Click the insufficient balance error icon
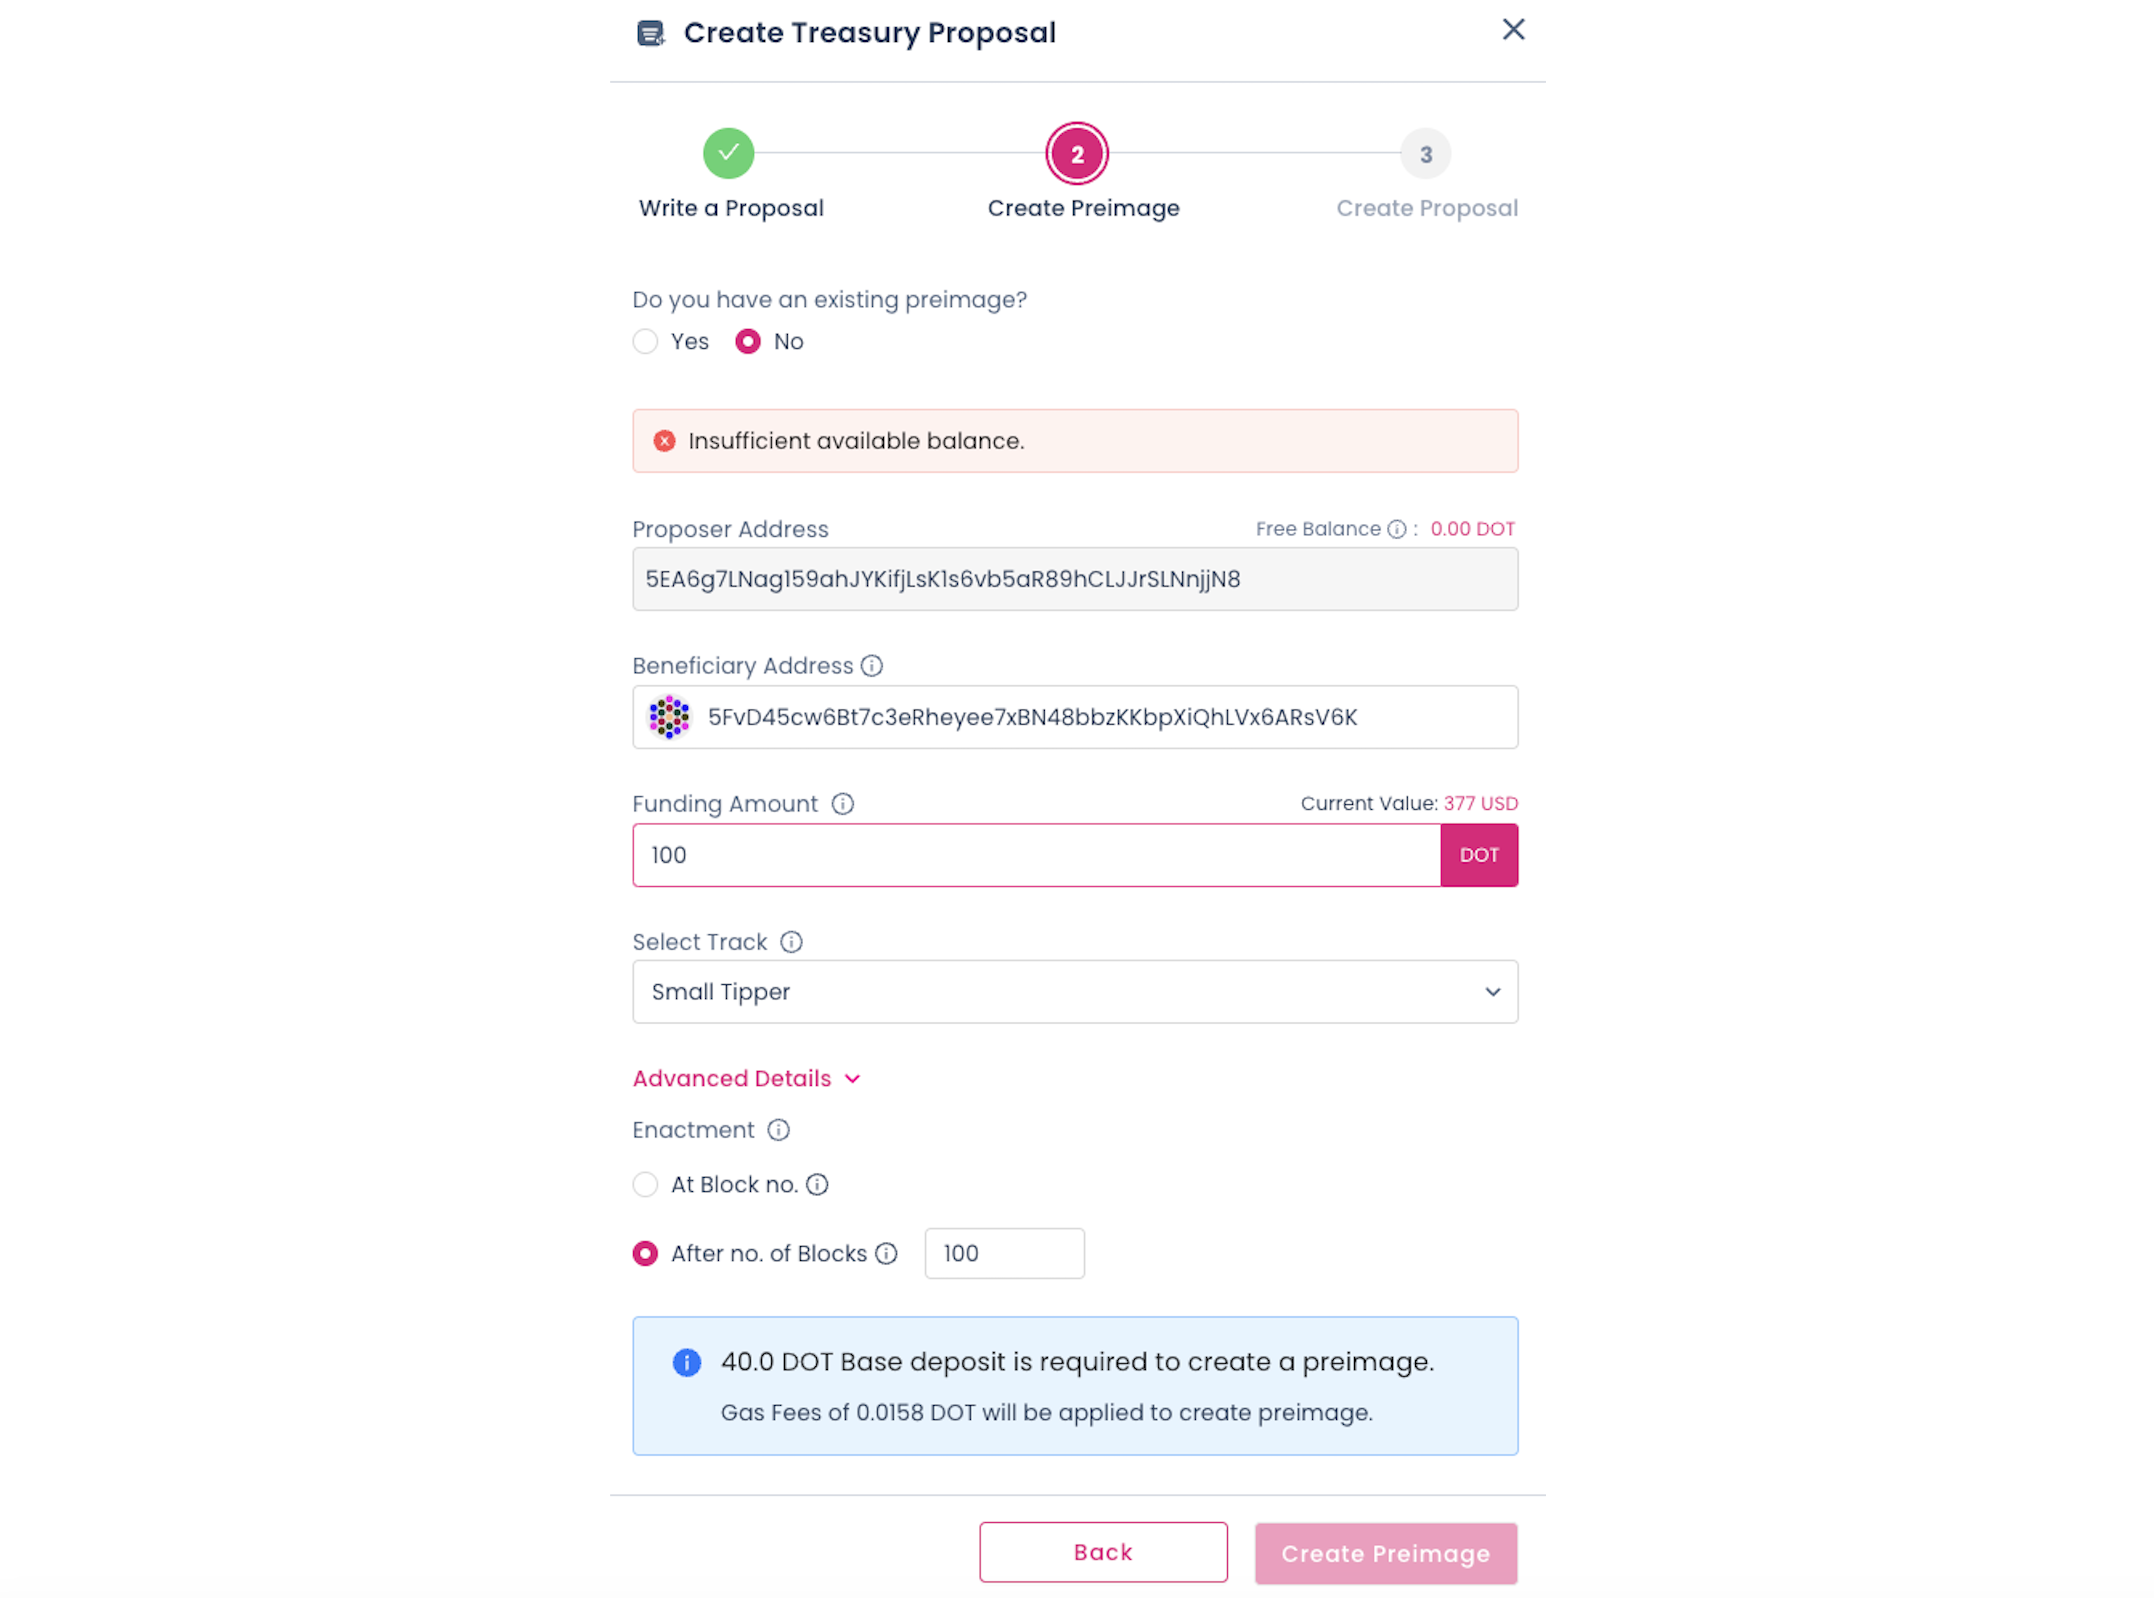 tap(664, 440)
